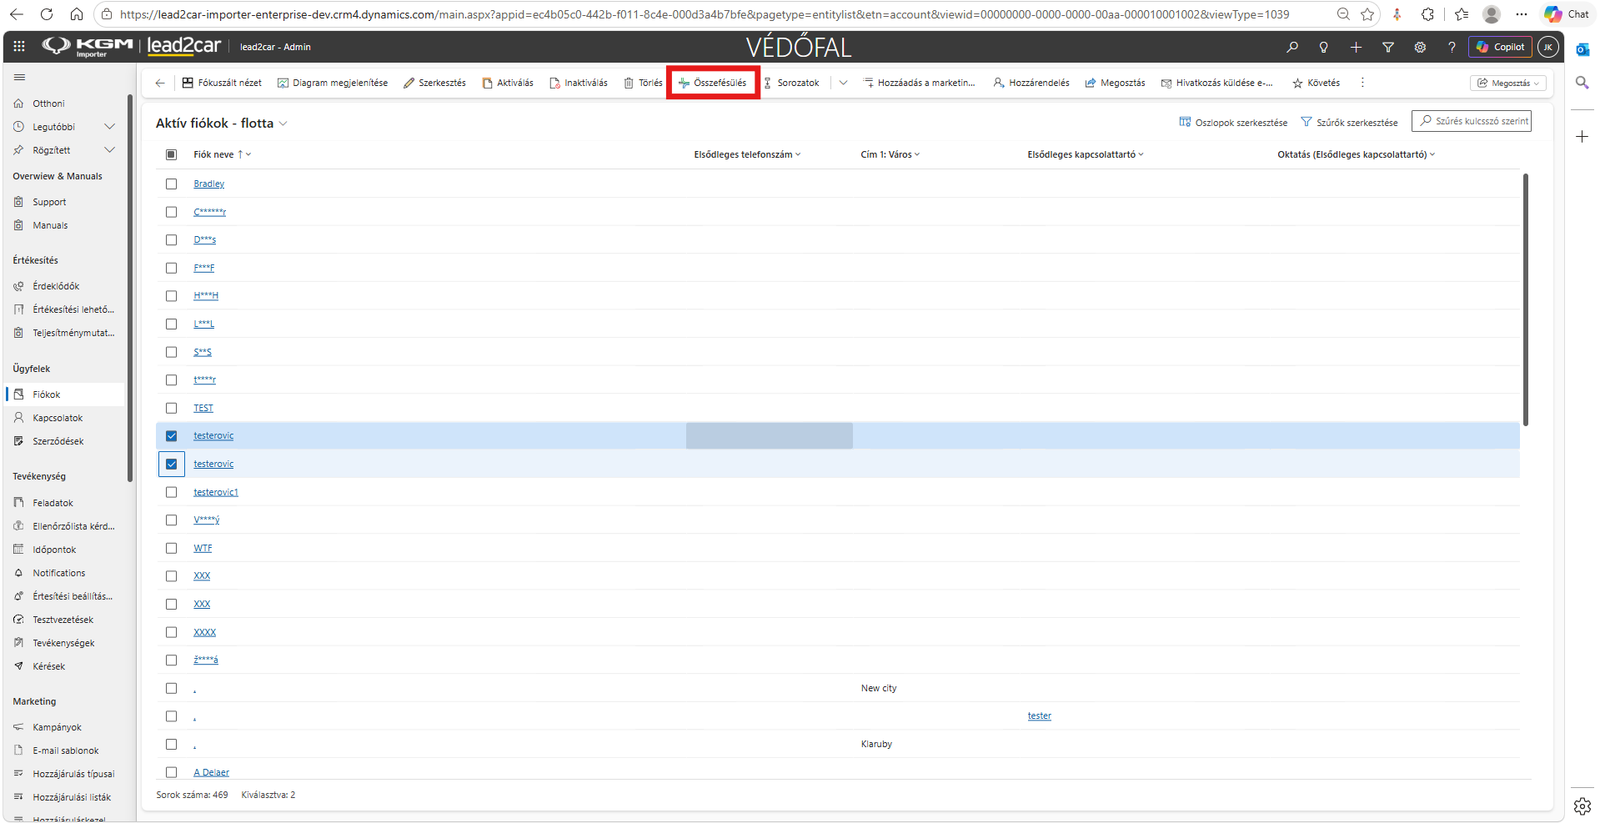Open the app launcher waffle icon
The height and width of the screenshot is (824, 1600).
click(x=19, y=47)
